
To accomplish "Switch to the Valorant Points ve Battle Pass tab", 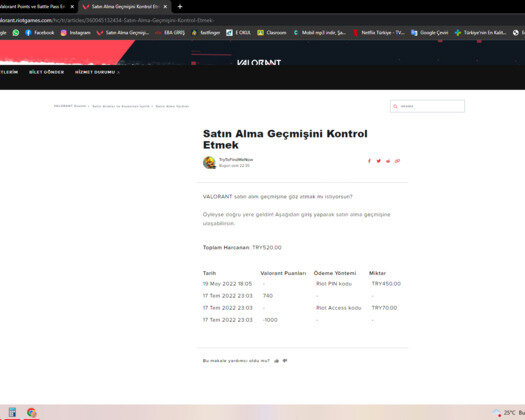I will pyautogui.click(x=32, y=6).
